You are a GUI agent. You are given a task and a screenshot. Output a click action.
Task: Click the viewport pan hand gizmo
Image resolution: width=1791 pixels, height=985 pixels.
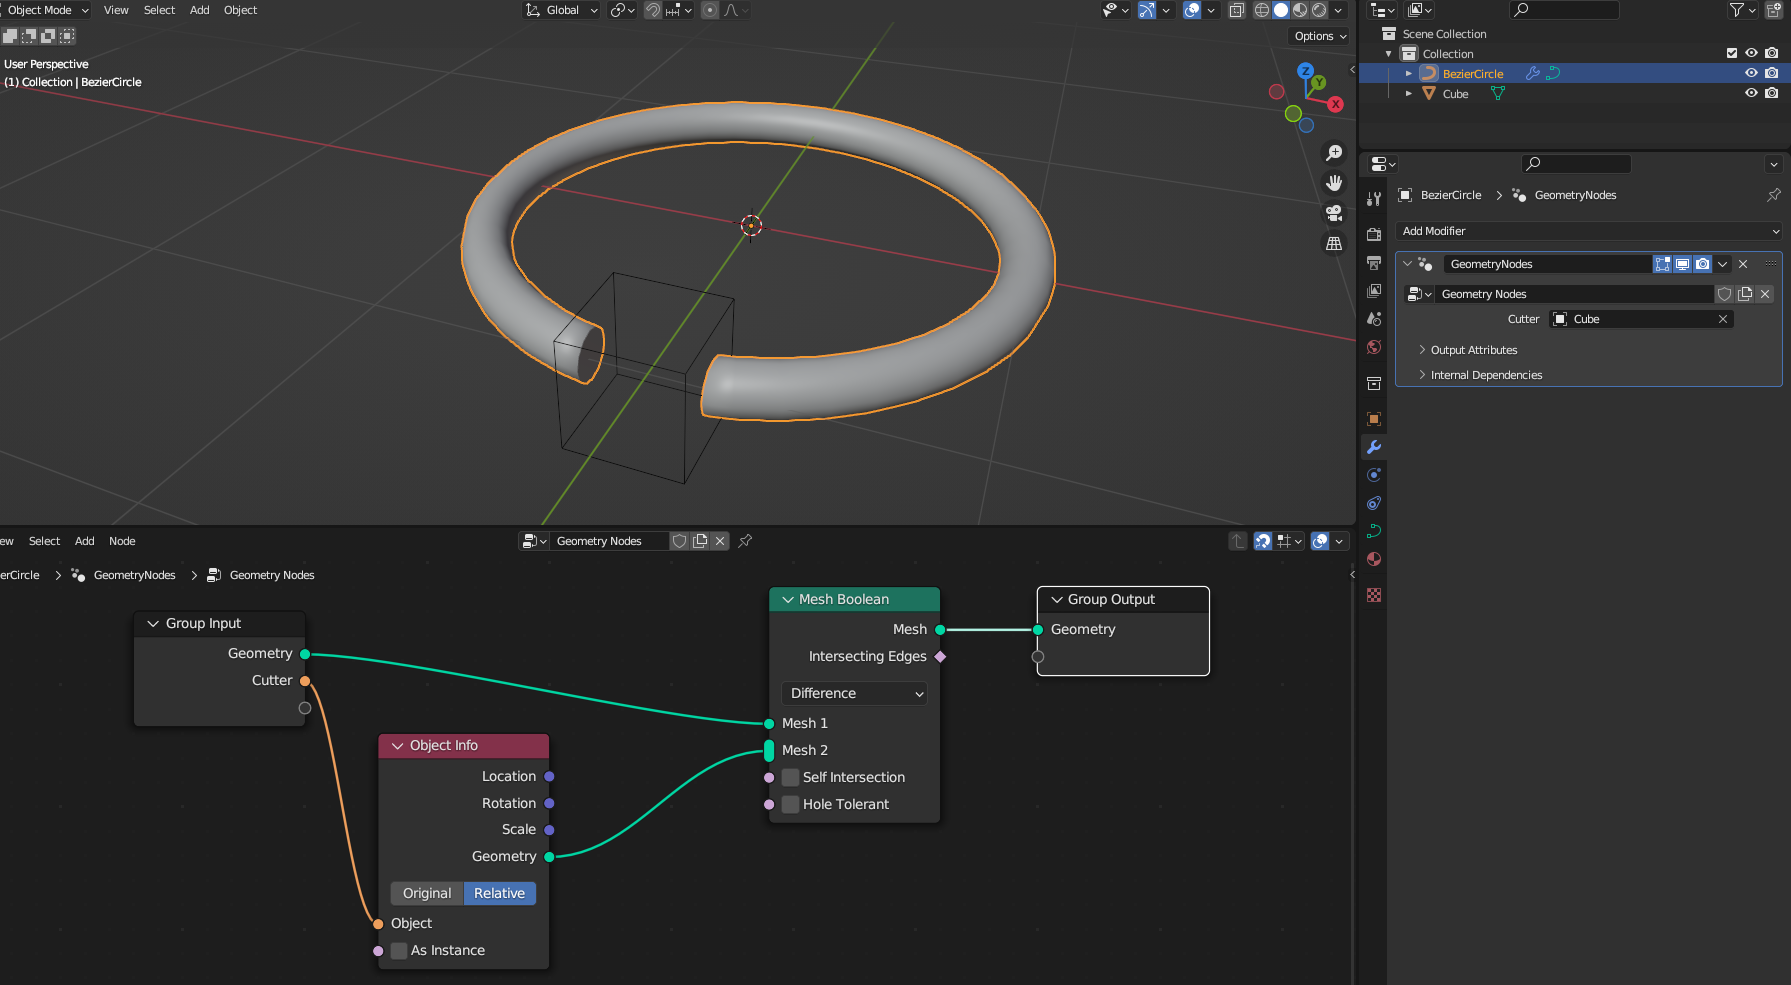(1334, 183)
